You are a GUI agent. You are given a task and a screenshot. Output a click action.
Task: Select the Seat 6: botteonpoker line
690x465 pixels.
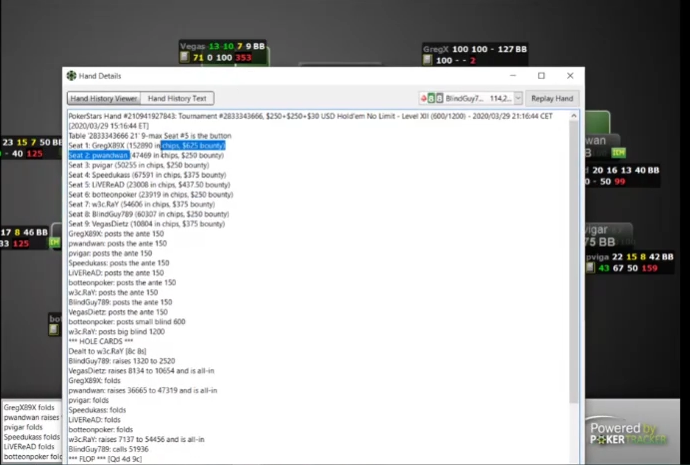[x=150, y=194]
